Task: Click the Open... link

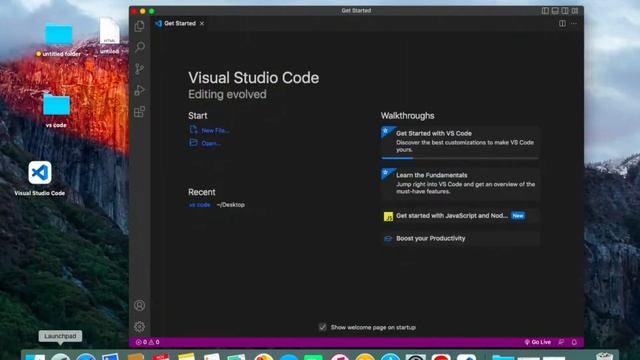Action: coord(205,143)
